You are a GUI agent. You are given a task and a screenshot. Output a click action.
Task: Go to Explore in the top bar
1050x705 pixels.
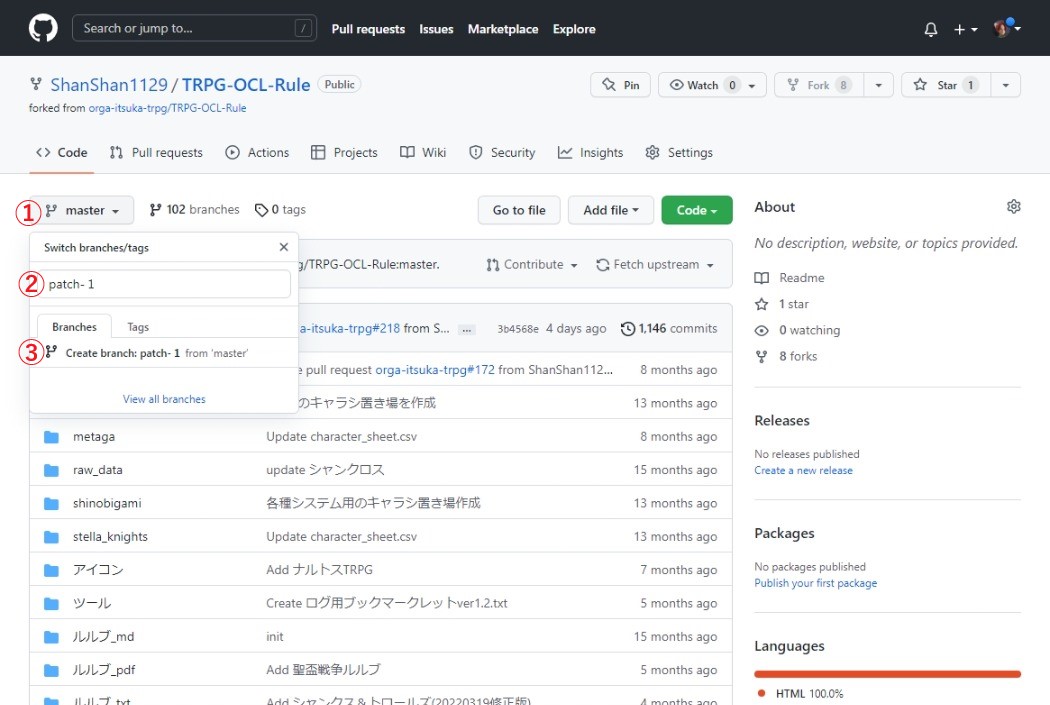pyautogui.click(x=574, y=29)
